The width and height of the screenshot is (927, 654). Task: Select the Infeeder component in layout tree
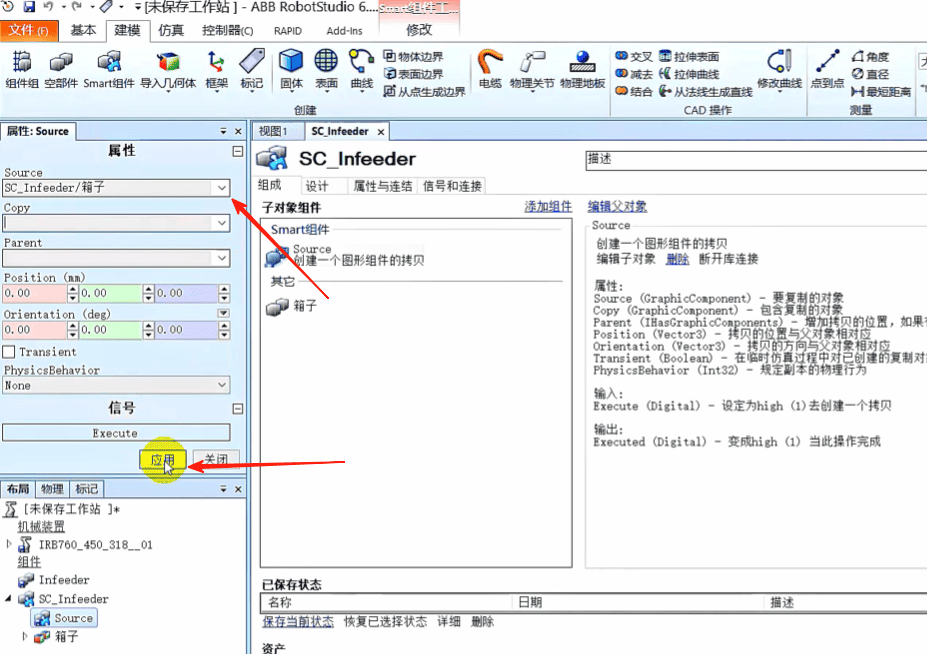click(53, 580)
